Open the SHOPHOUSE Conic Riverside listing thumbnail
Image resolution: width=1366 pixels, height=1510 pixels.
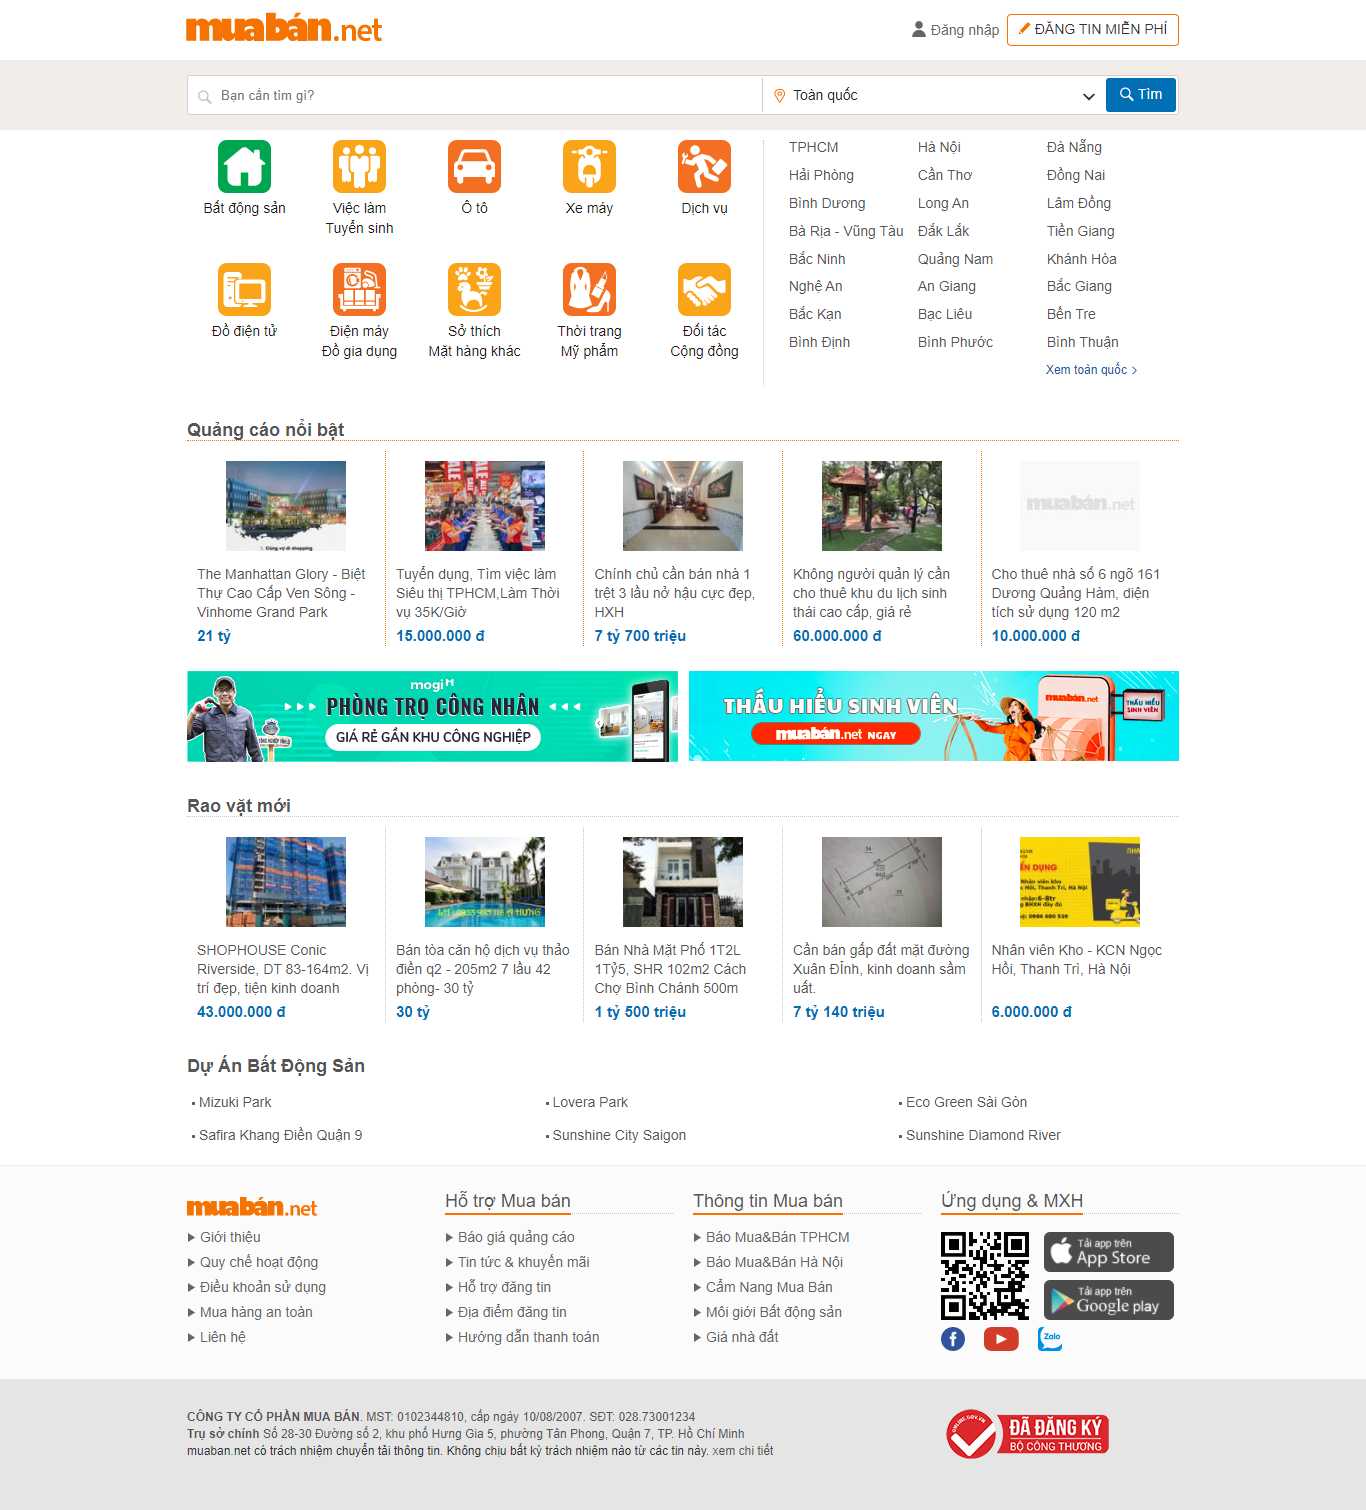tap(285, 881)
